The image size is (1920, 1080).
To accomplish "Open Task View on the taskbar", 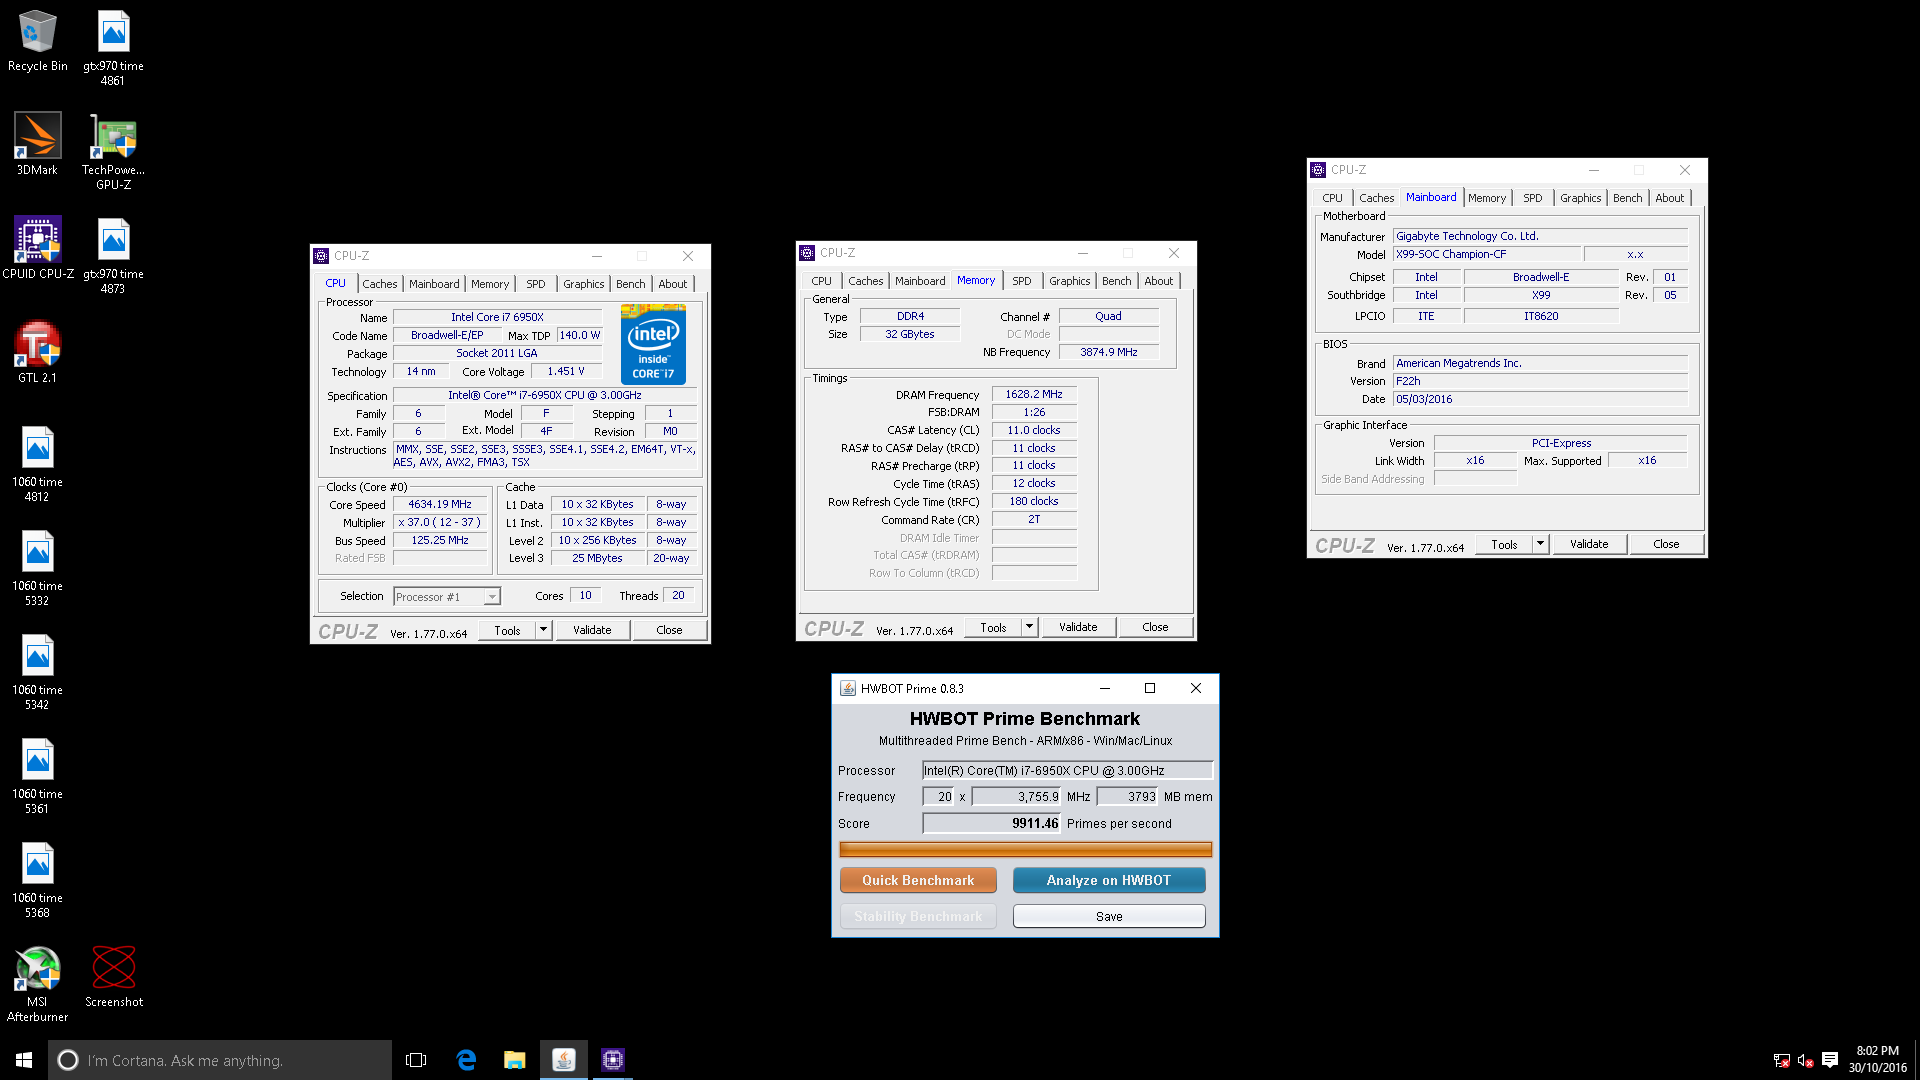I will tap(416, 1060).
